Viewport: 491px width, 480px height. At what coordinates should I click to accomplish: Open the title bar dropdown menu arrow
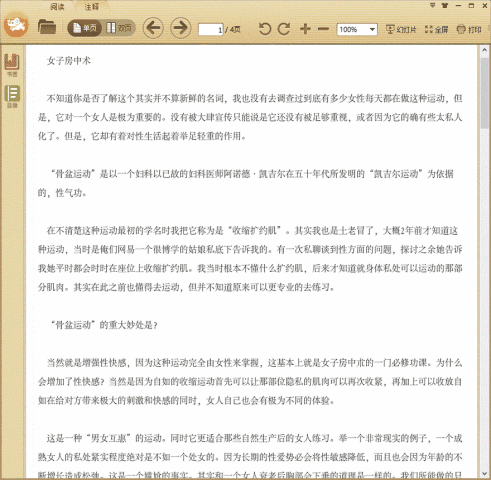(x=432, y=5)
